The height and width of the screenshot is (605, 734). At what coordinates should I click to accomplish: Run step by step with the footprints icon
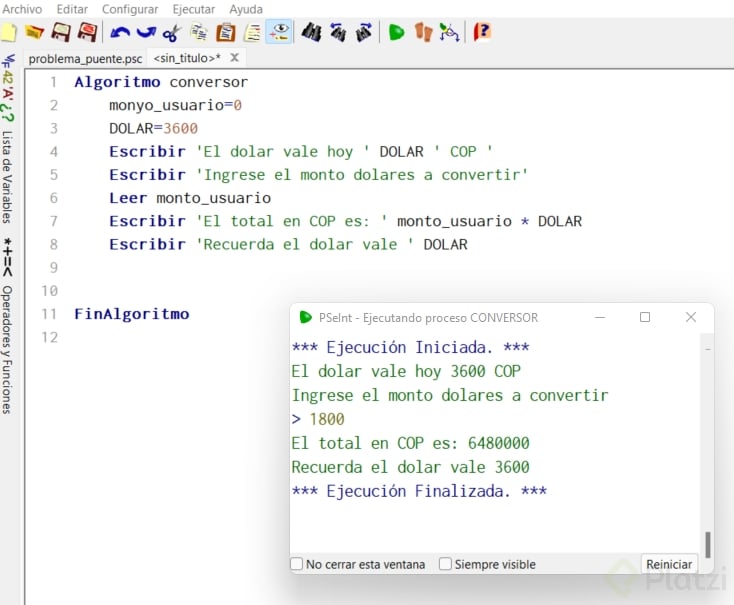coord(424,32)
